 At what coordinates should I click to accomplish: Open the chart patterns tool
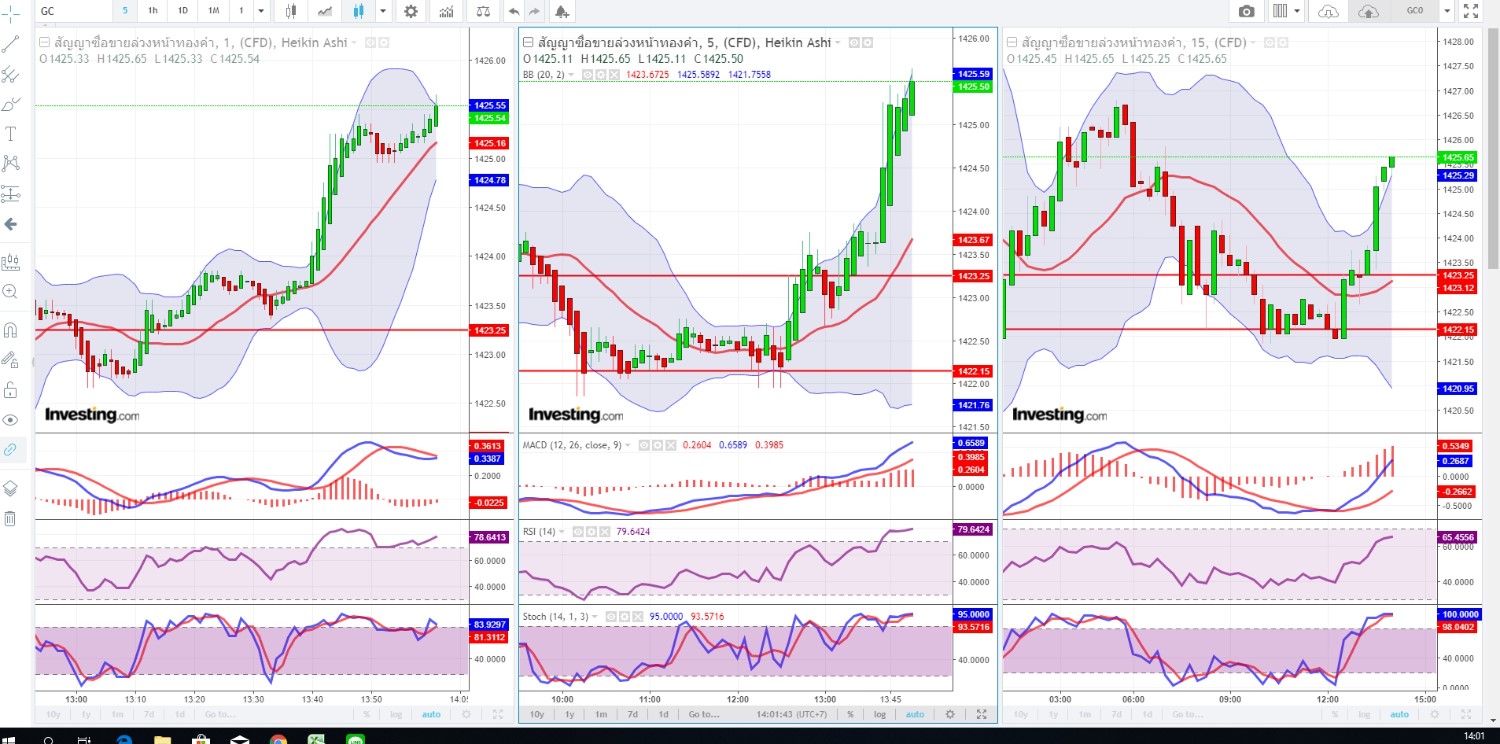[x=11, y=163]
